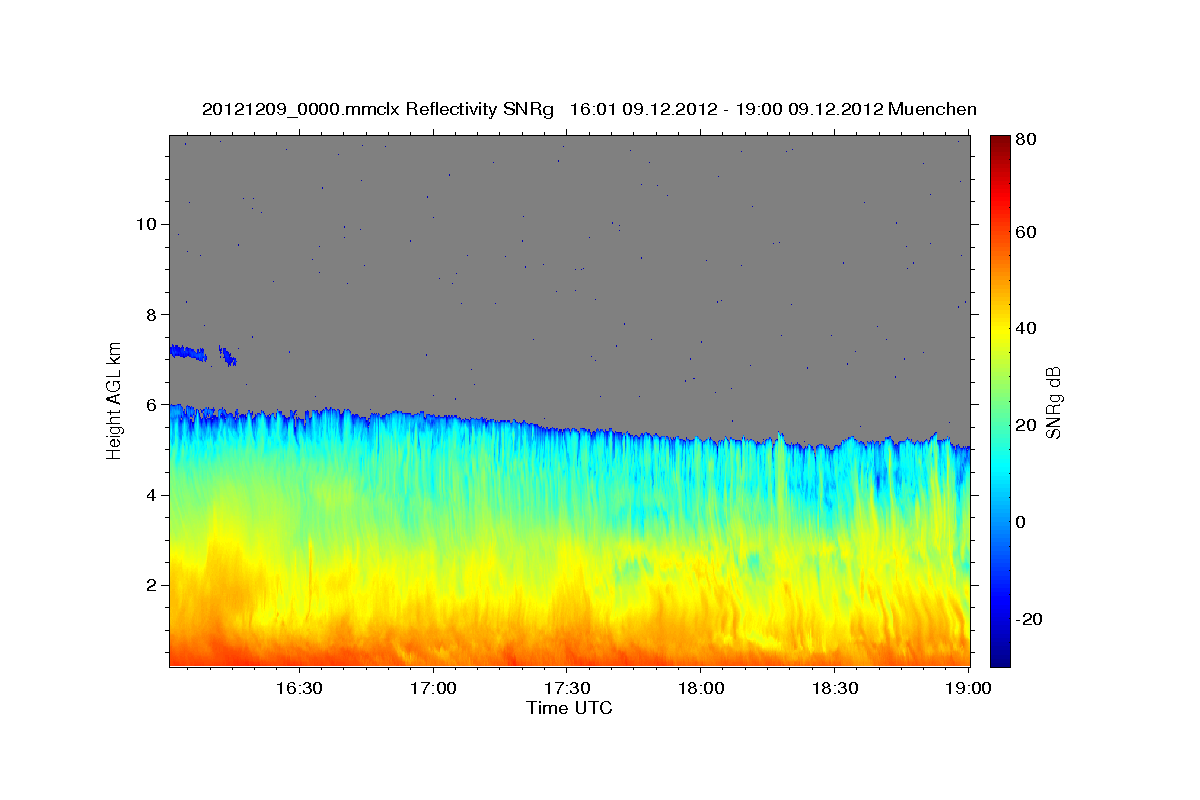Click the 'Time UTC' axis label

coord(569,708)
